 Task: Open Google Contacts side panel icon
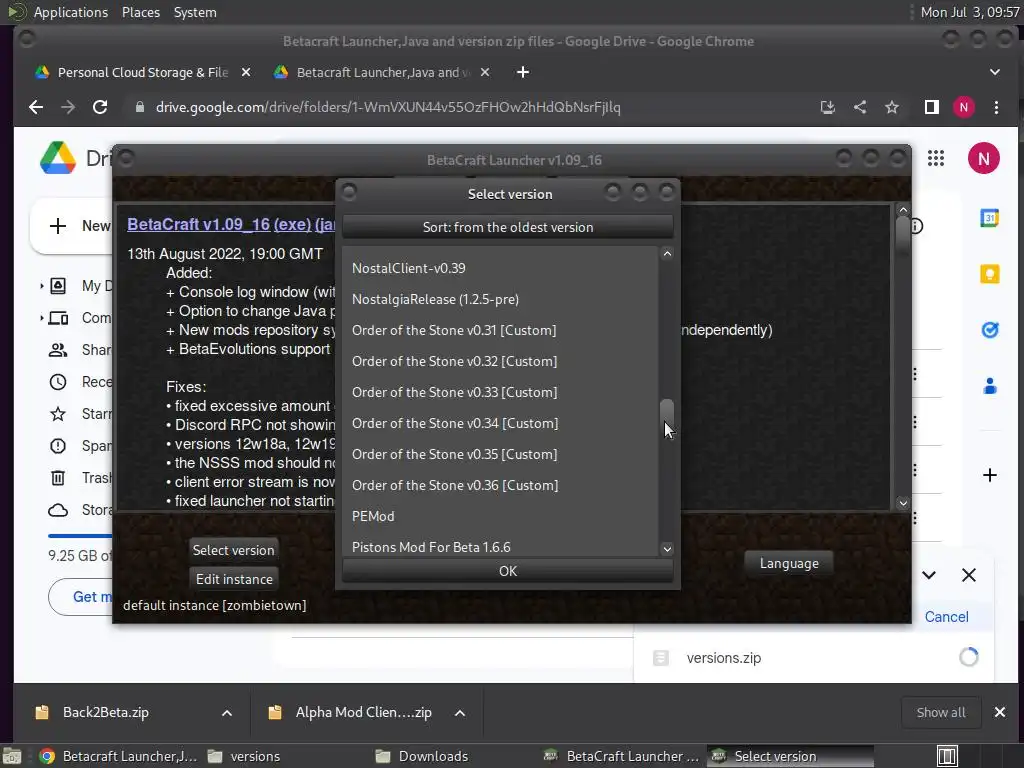[989, 386]
